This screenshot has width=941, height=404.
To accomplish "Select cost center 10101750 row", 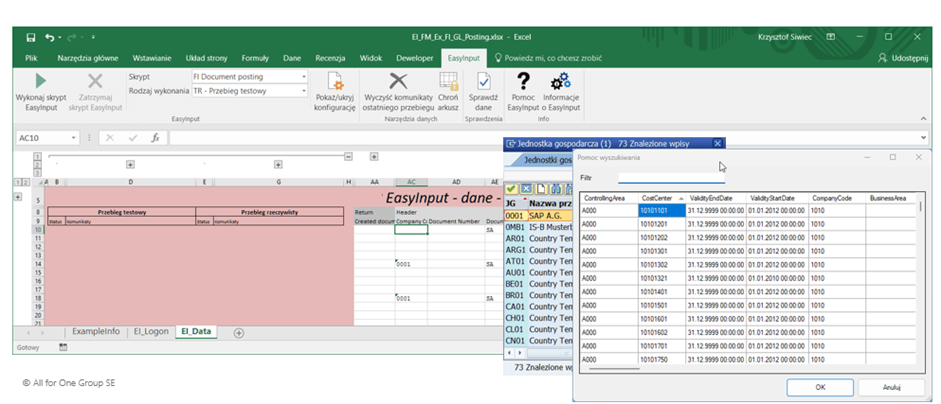I will tap(748, 359).
